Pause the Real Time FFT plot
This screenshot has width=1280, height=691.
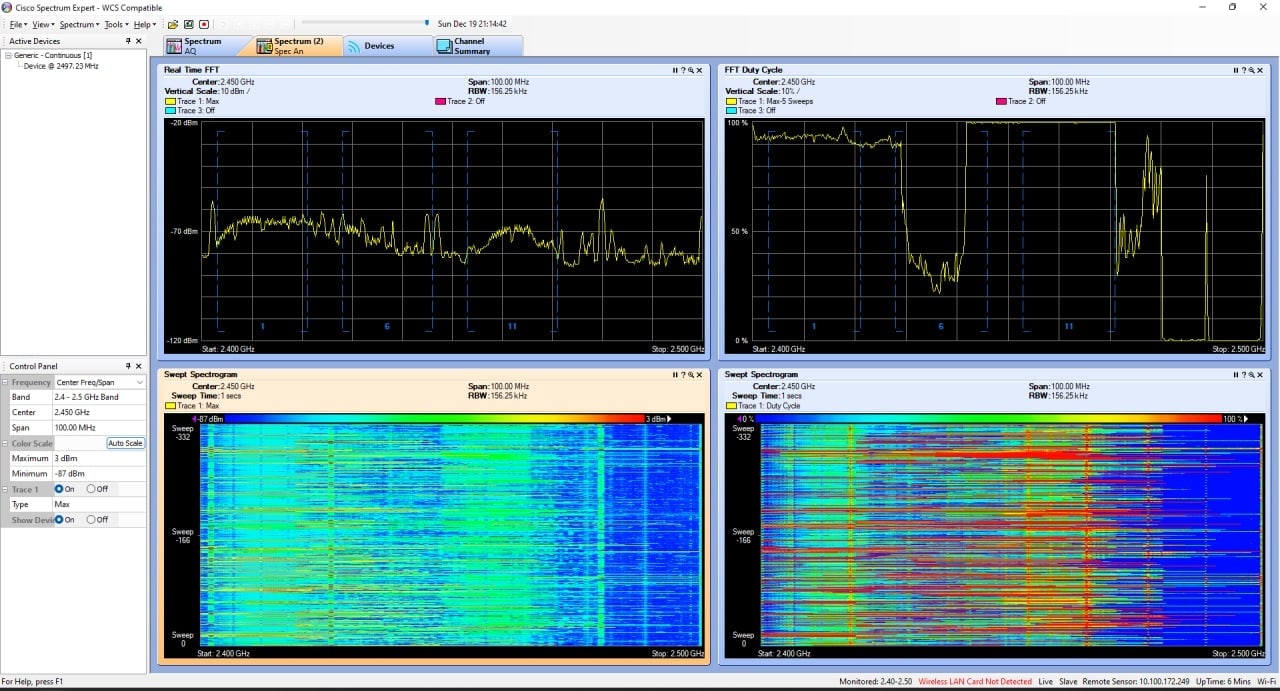click(x=676, y=70)
